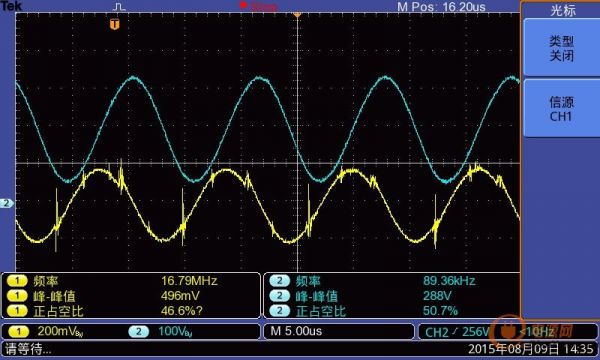Change cursor 信源 CH1 source
The image size is (600, 360).
(x=561, y=109)
